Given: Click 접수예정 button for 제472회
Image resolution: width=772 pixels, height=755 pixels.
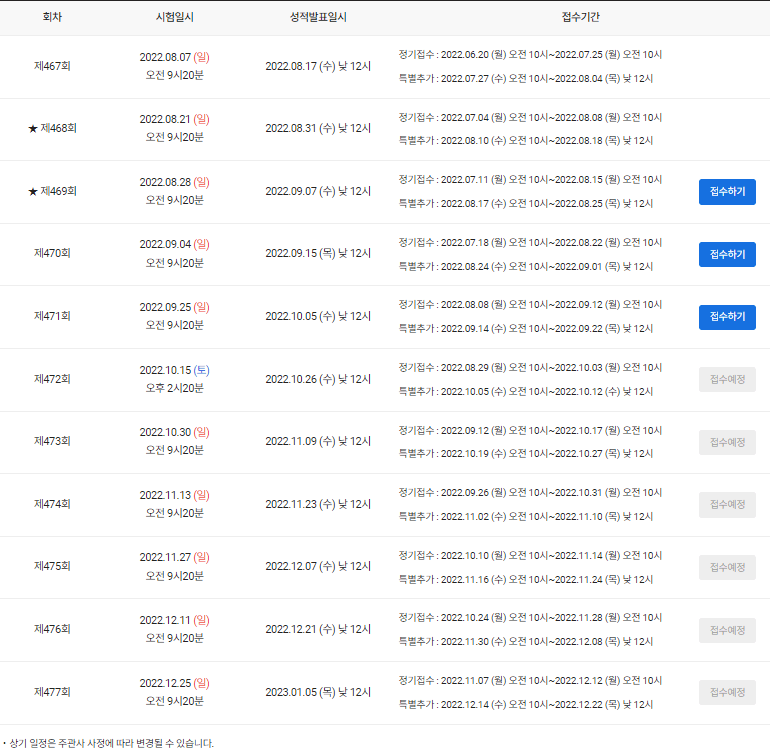Looking at the screenshot, I should [x=727, y=379].
